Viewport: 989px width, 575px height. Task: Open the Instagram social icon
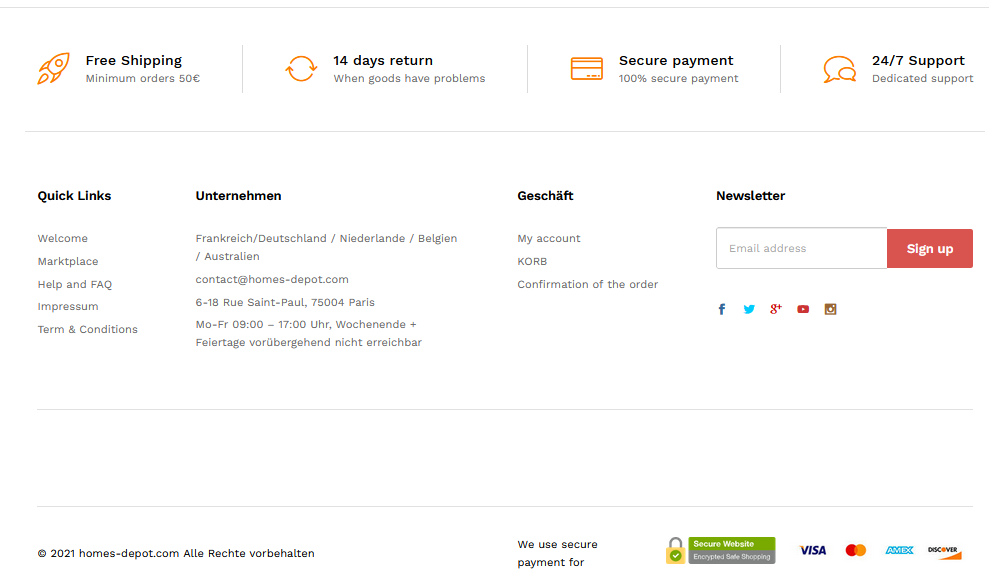click(830, 309)
